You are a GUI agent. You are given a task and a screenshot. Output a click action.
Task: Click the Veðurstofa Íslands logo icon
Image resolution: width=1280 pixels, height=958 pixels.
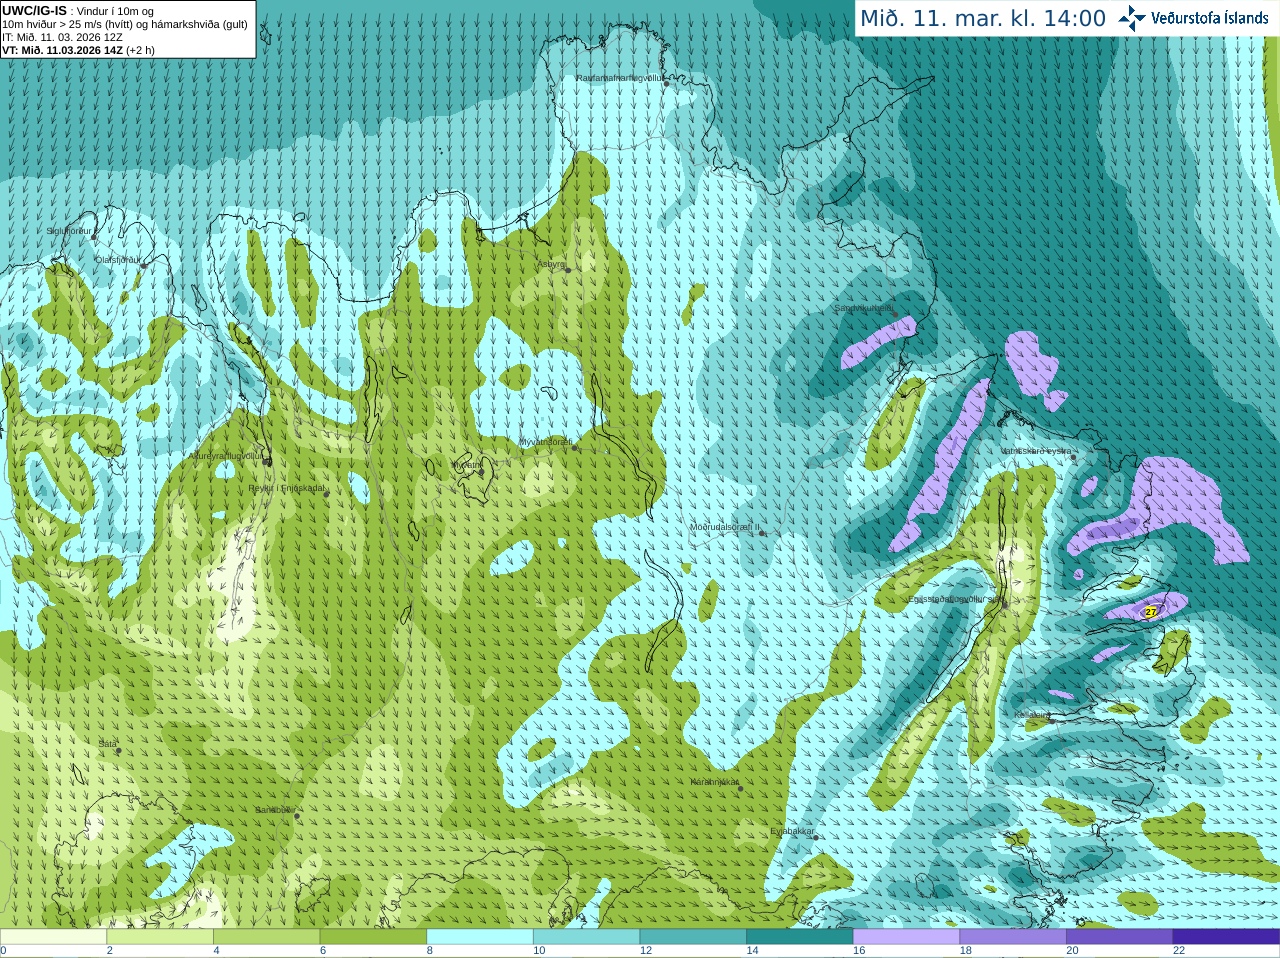pyautogui.click(x=1132, y=18)
